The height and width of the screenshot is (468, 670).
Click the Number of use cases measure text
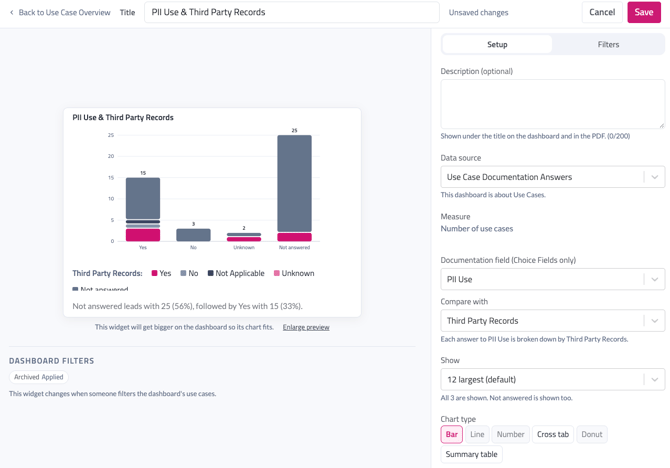(x=476, y=229)
